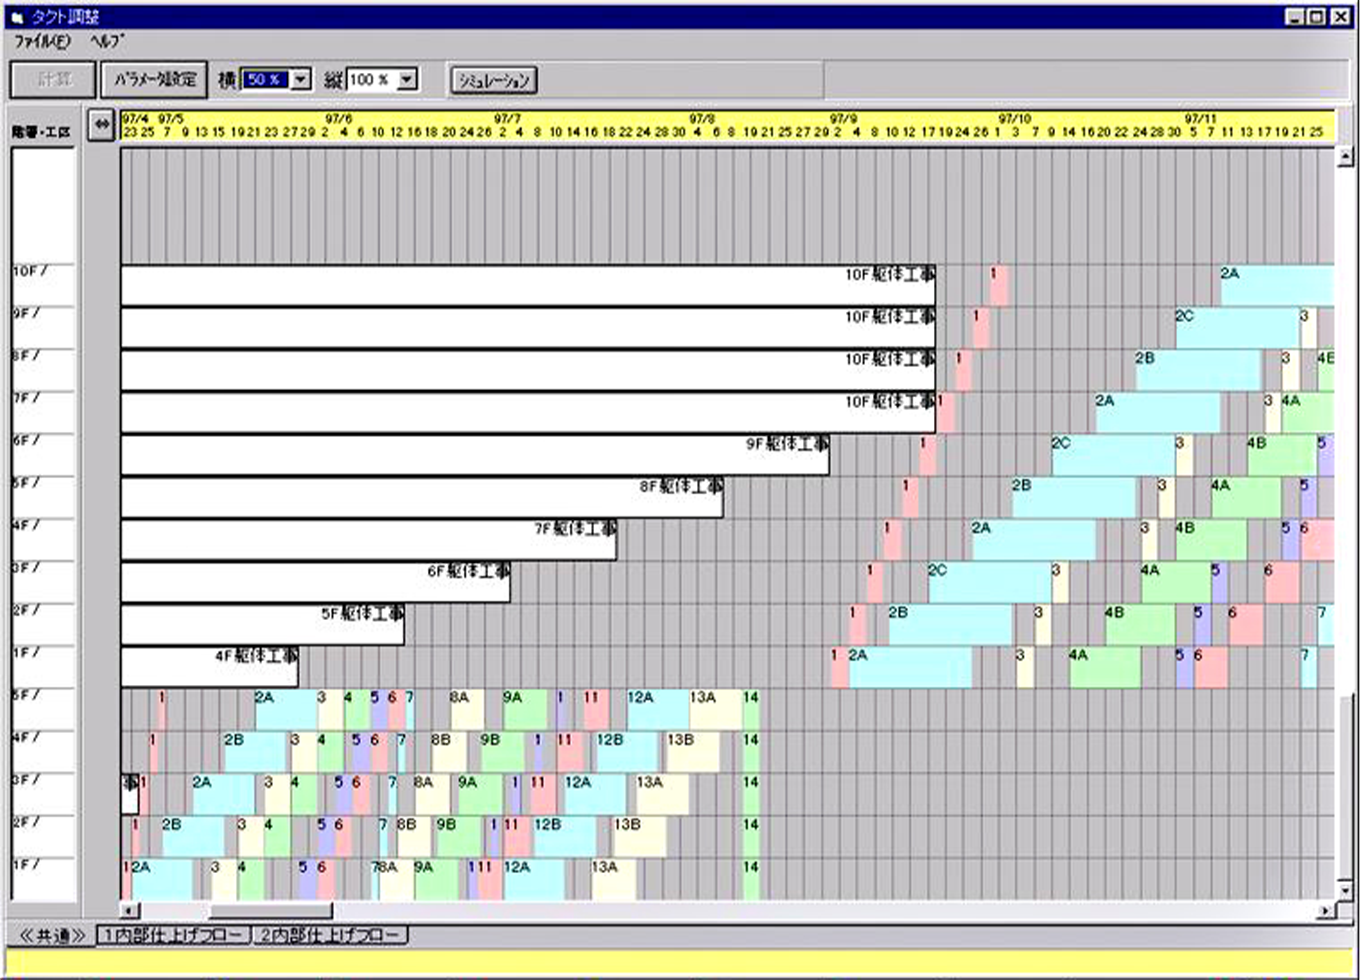1360x980 pixels.
Task: Click the horizontal scrollbar right arrow
Action: [x=1325, y=910]
